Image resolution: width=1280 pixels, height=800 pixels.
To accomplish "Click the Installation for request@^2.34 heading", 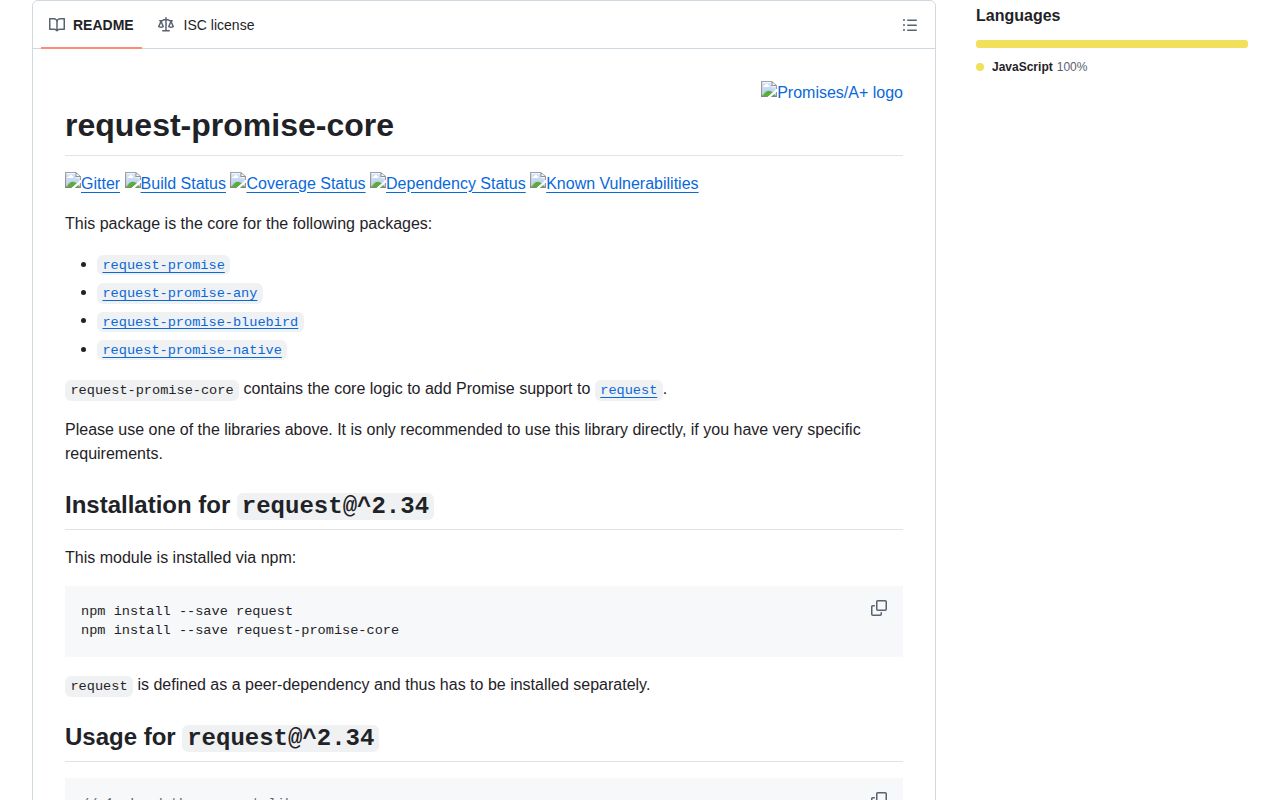I will [x=249, y=505].
